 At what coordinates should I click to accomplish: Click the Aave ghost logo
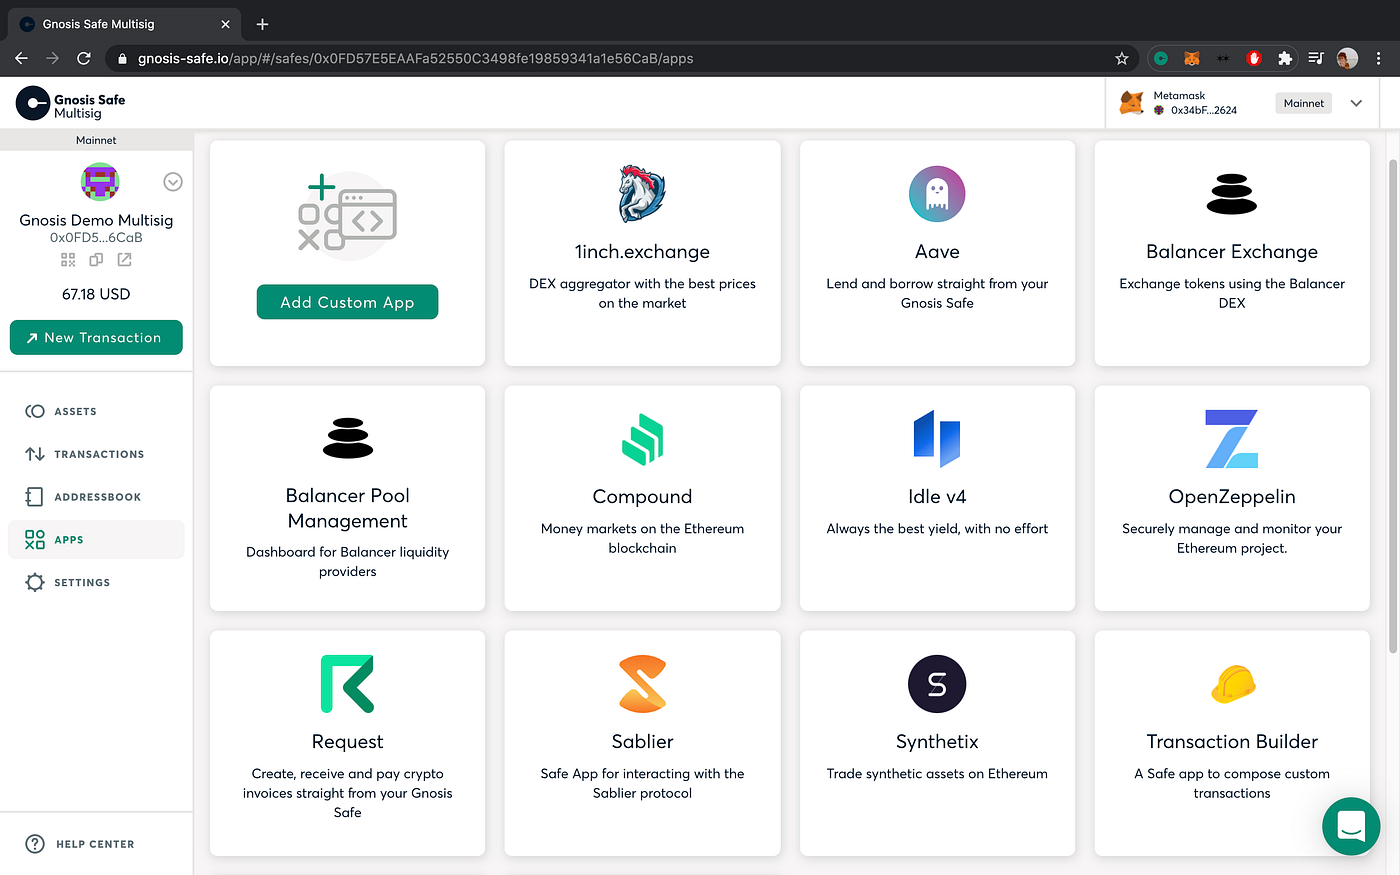937,194
